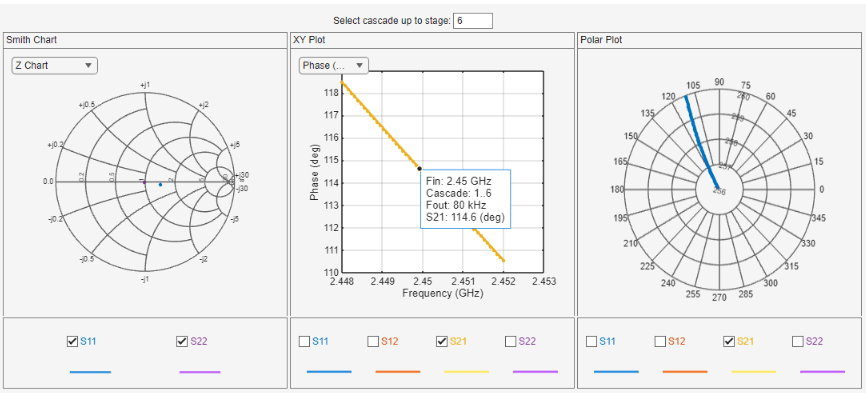The height and width of the screenshot is (393, 866).
Task: Uncheck S11 in Smith Chart panel
Action: 72,342
